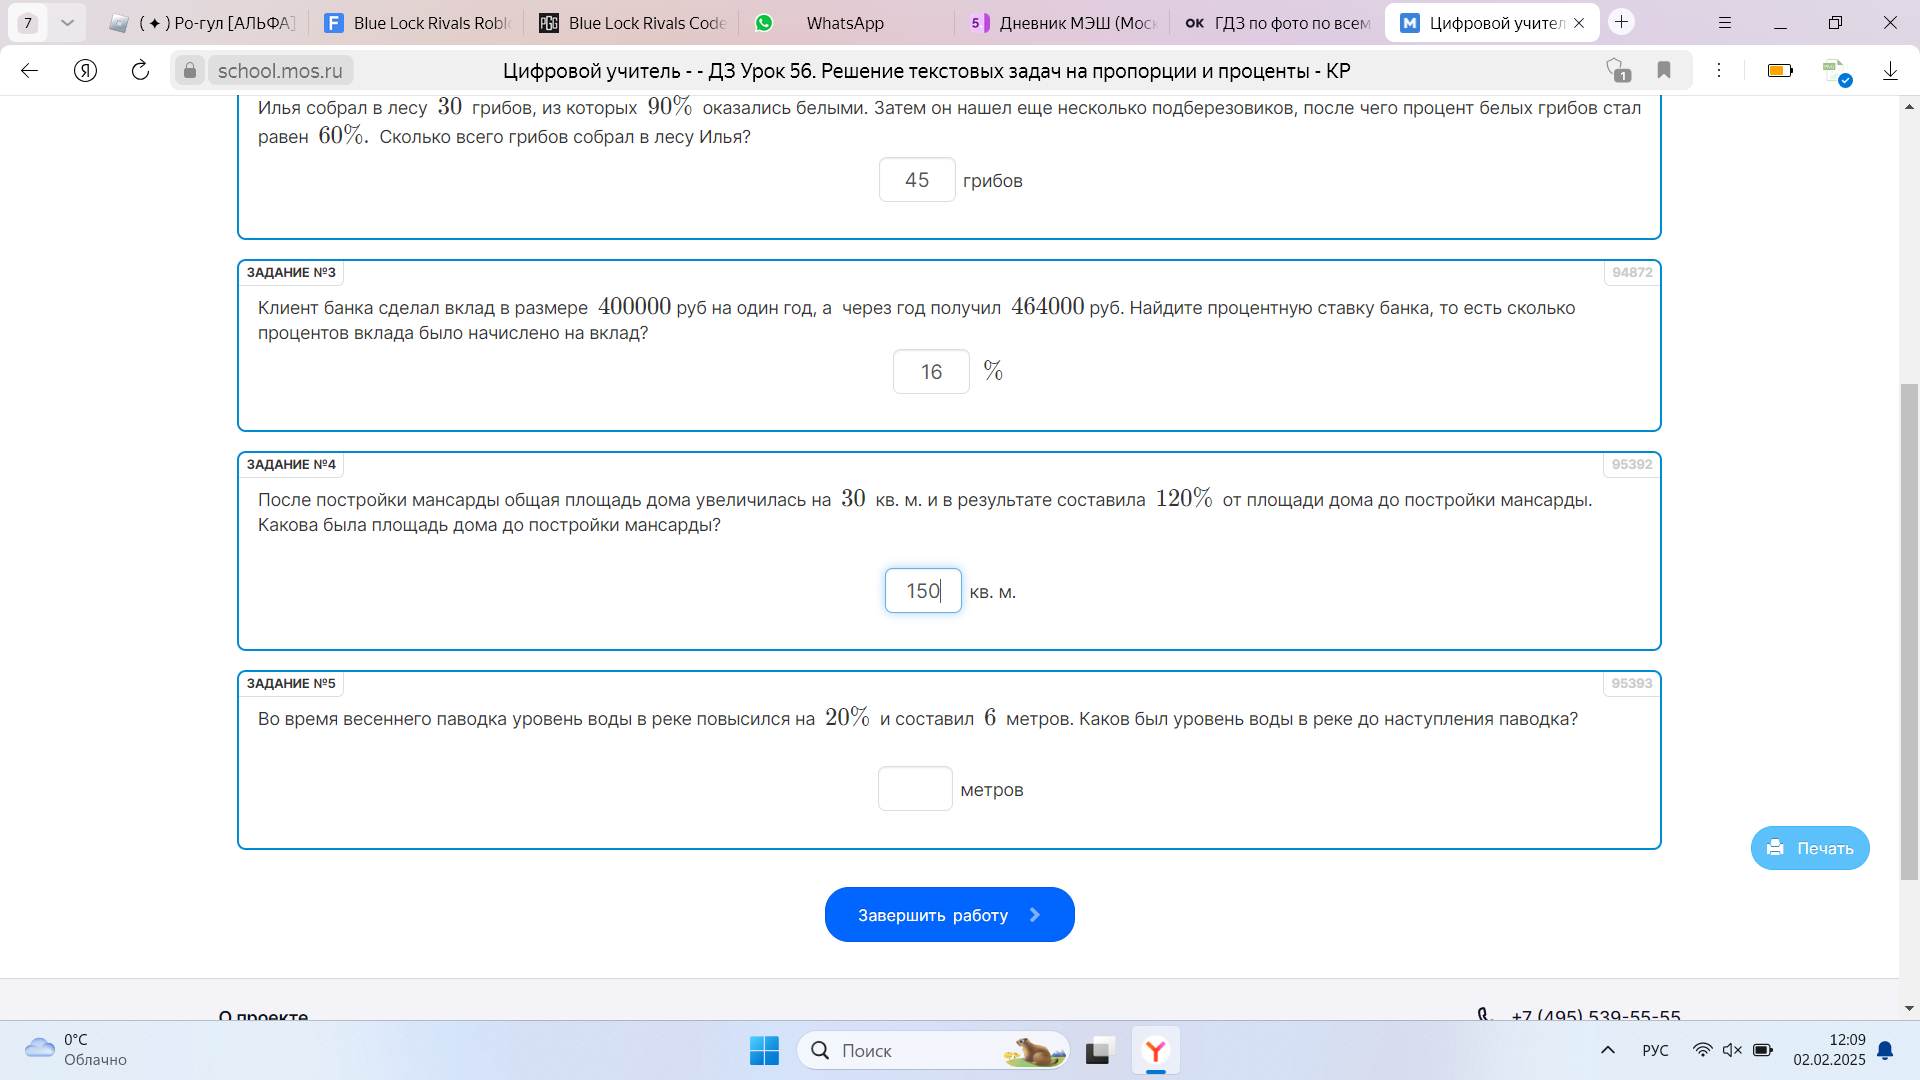Open the downloads arrow icon
Image resolution: width=1920 pixels, height=1080 pixels.
click(1890, 70)
